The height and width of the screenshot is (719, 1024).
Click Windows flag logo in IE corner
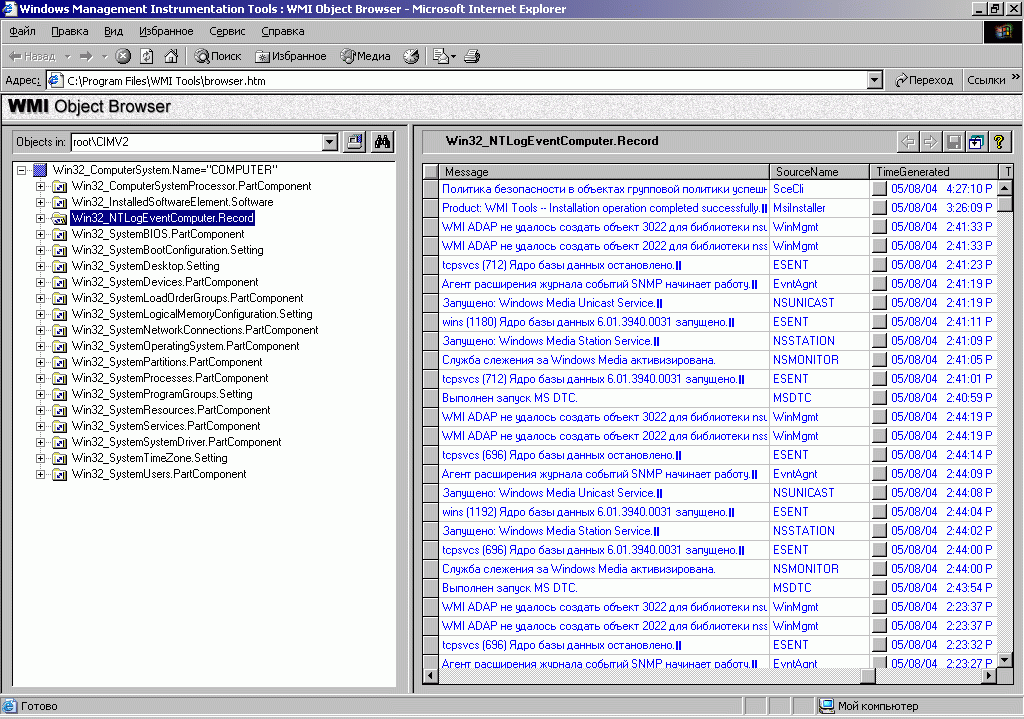[x=1002, y=31]
